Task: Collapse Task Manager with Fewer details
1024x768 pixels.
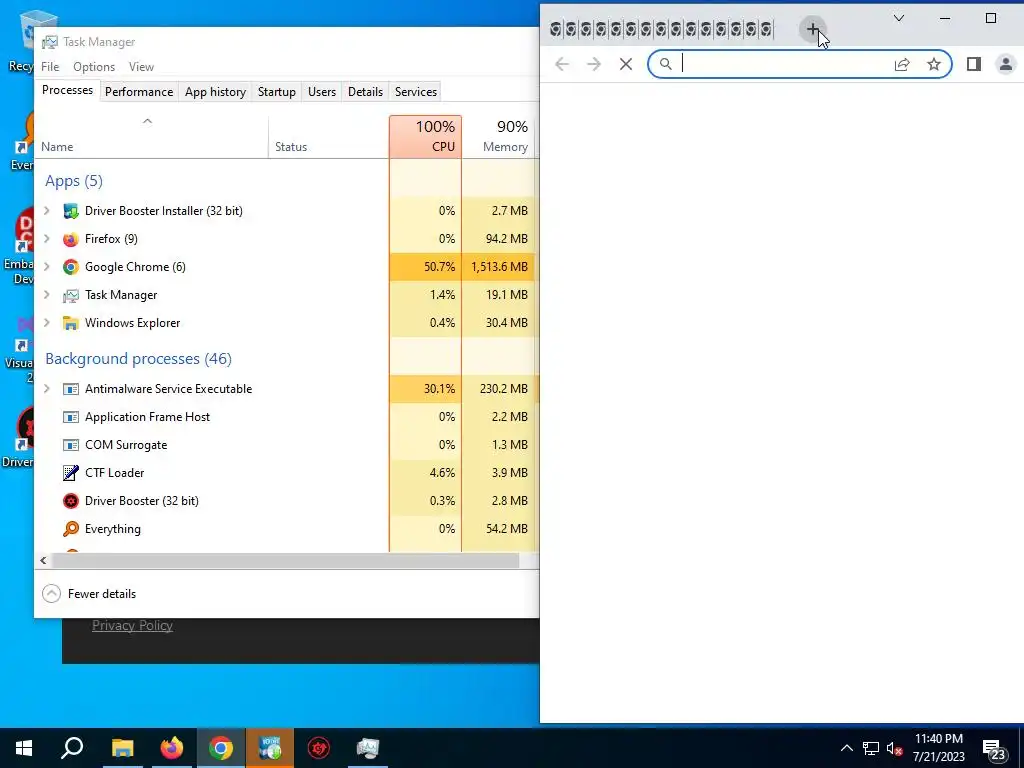Action: (89, 594)
